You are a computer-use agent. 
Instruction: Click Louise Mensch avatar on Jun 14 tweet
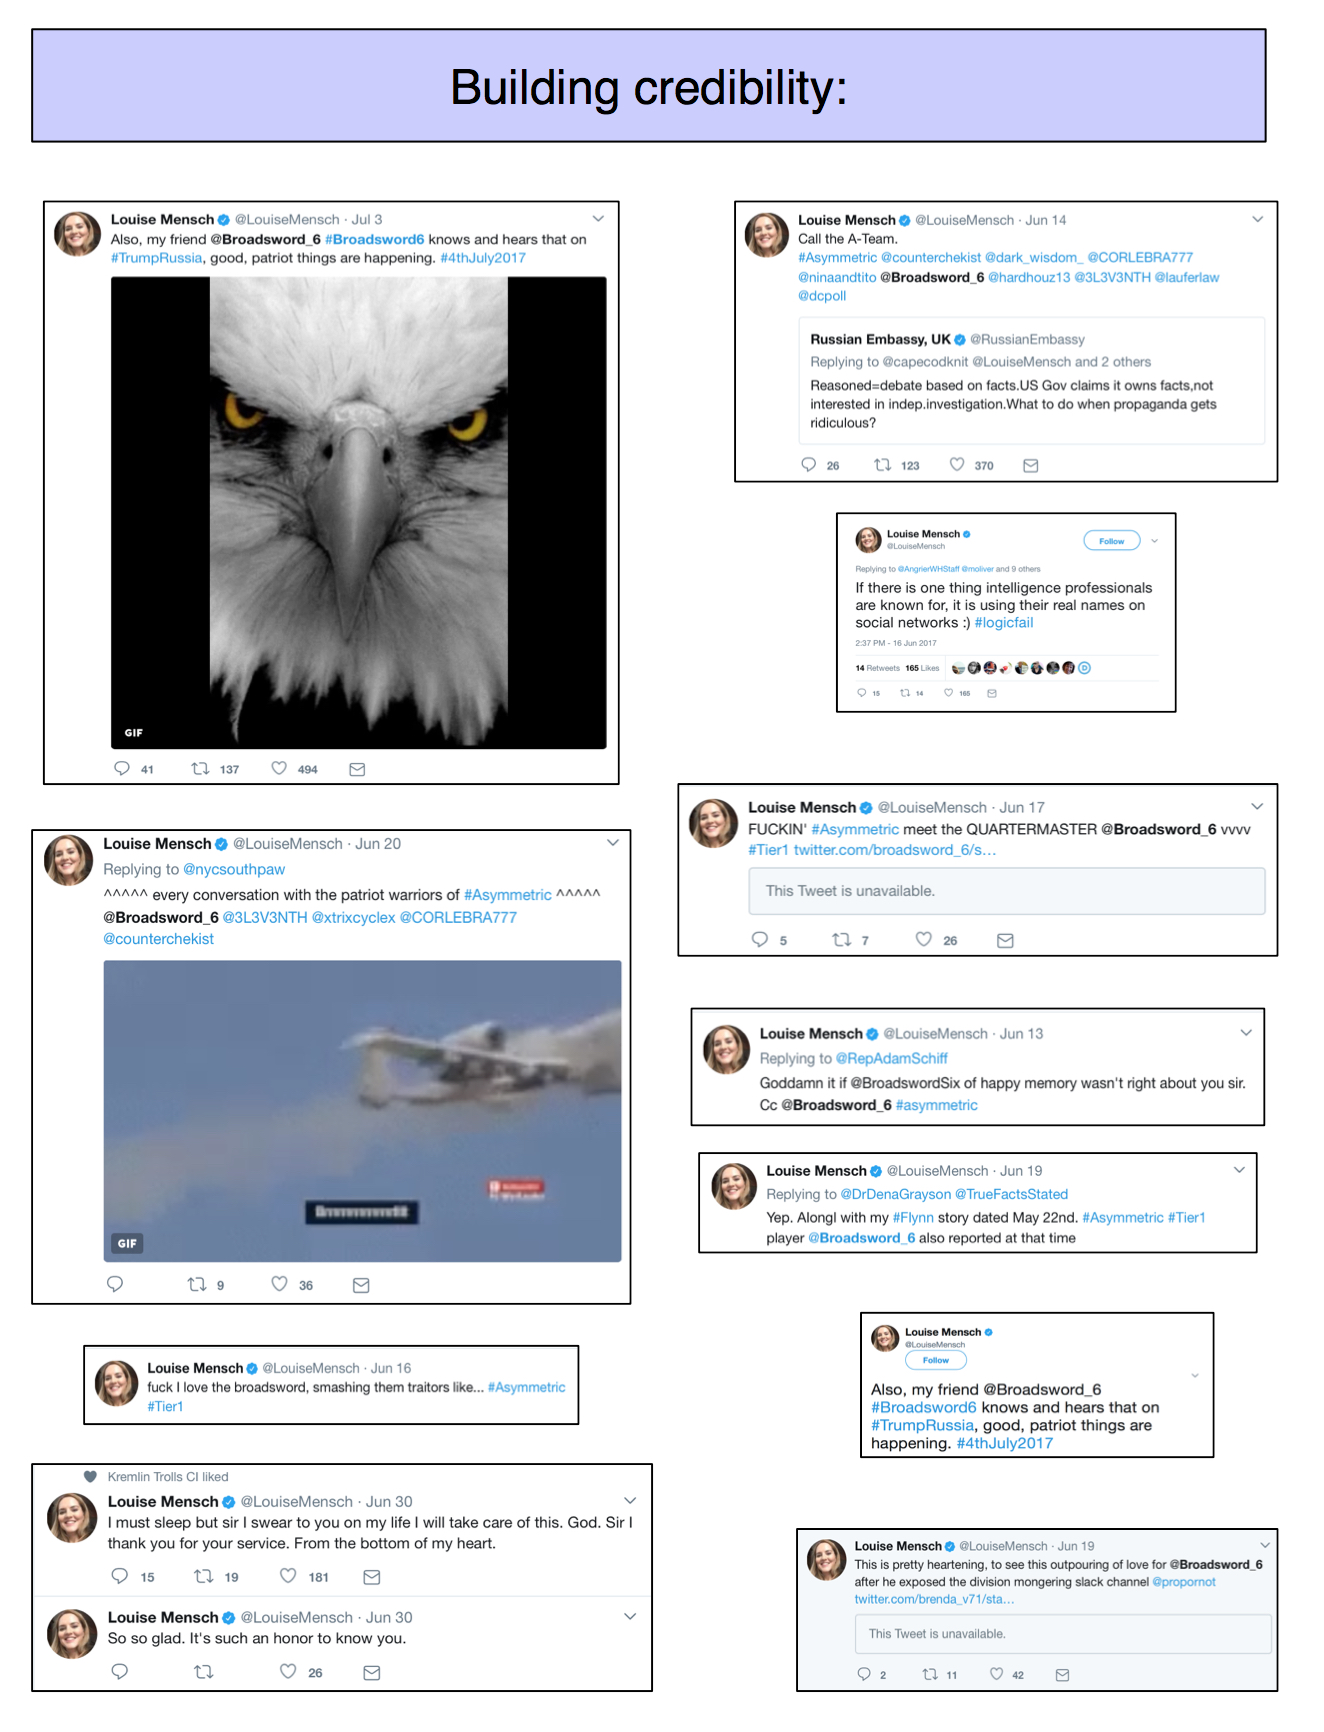[x=767, y=235]
